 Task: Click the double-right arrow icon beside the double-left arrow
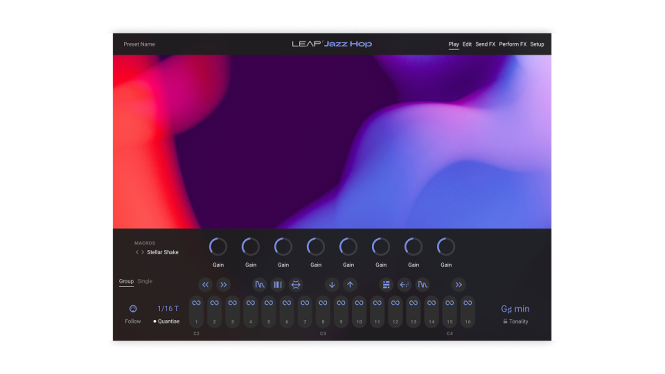[x=224, y=285]
